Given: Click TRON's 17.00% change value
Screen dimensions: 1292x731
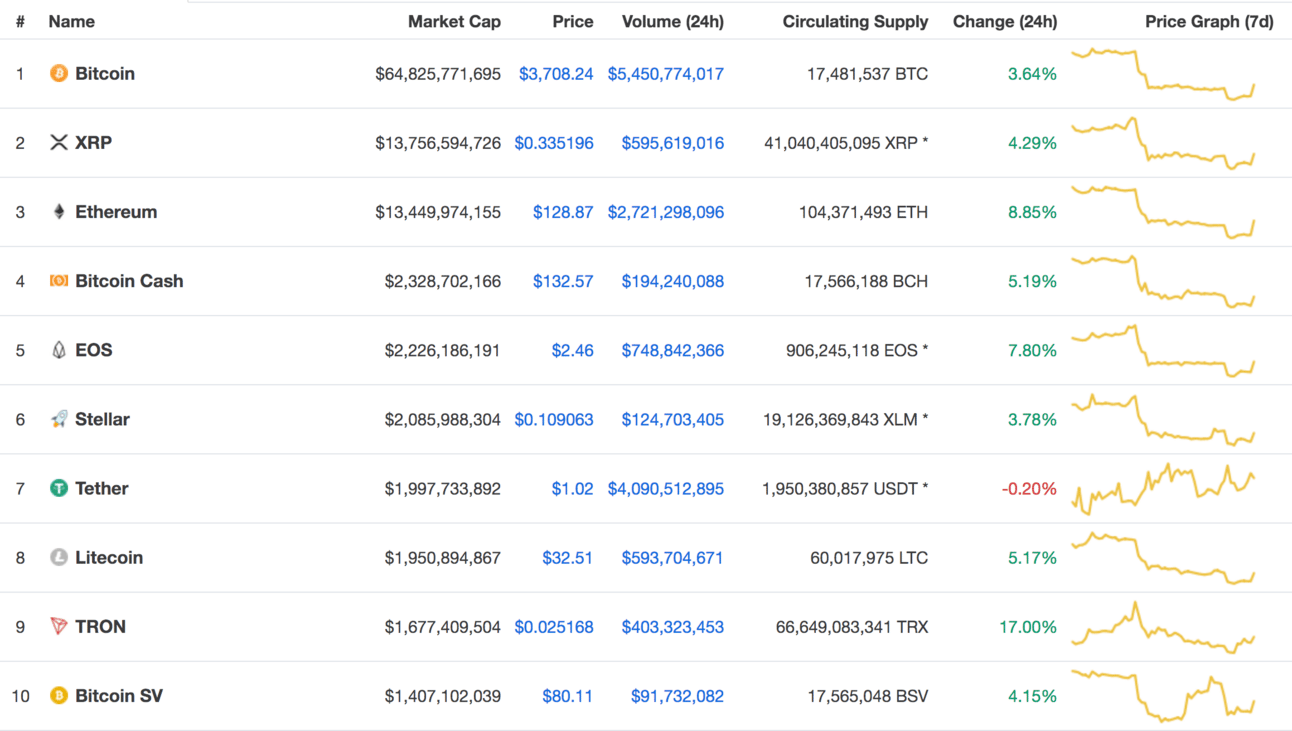Looking at the screenshot, I should pyautogui.click(x=1028, y=626).
